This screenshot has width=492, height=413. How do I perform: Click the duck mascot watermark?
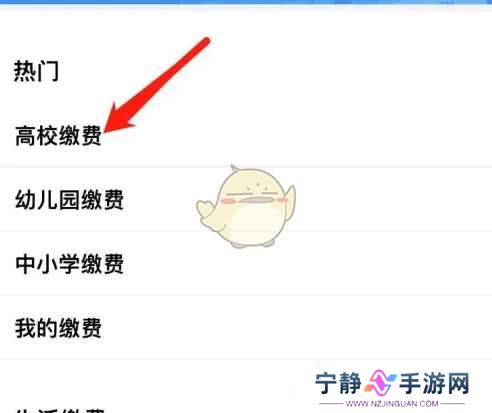(246, 207)
